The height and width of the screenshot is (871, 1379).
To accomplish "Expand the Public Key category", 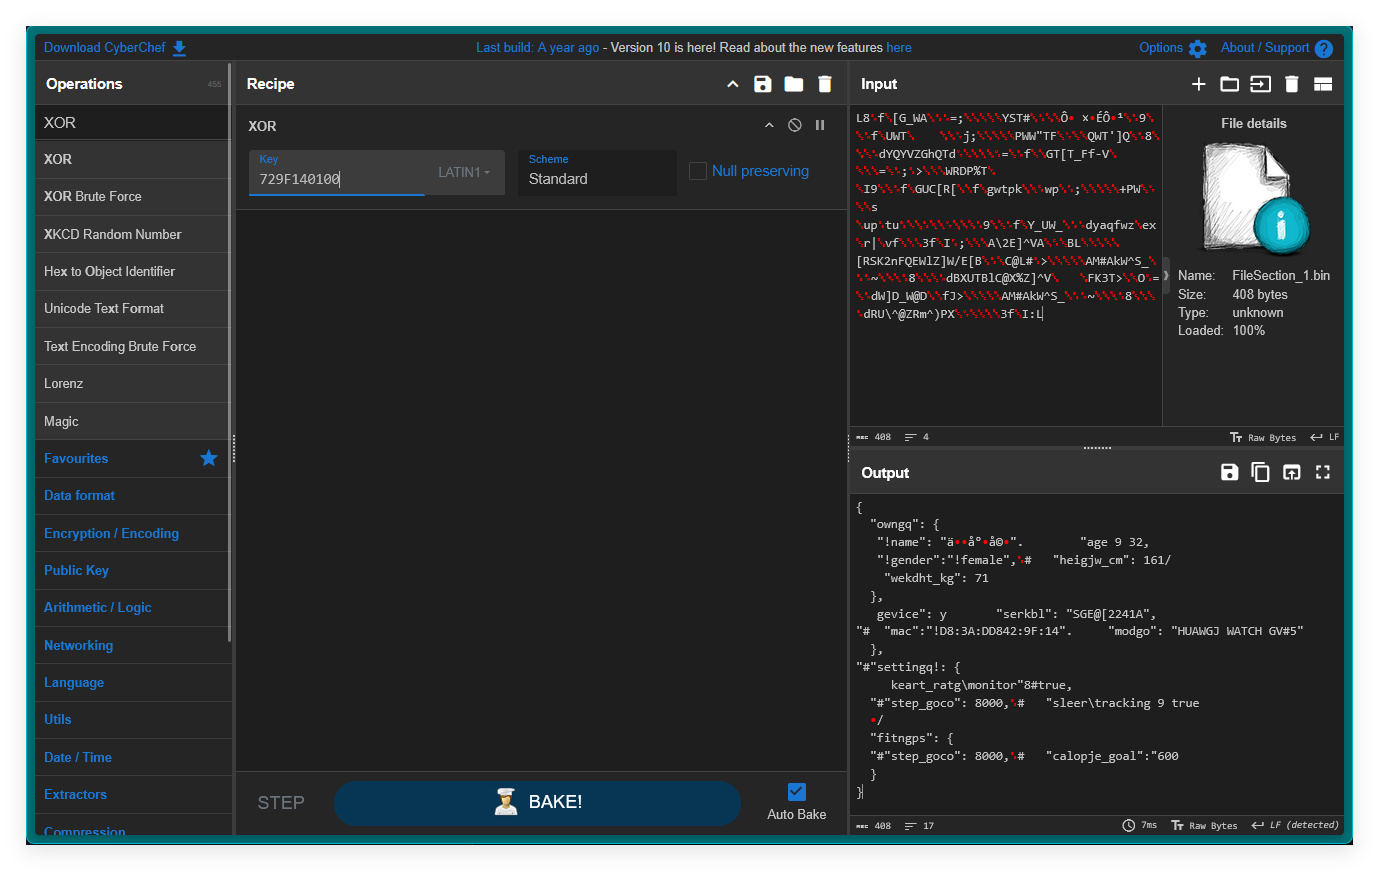I will [133, 570].
